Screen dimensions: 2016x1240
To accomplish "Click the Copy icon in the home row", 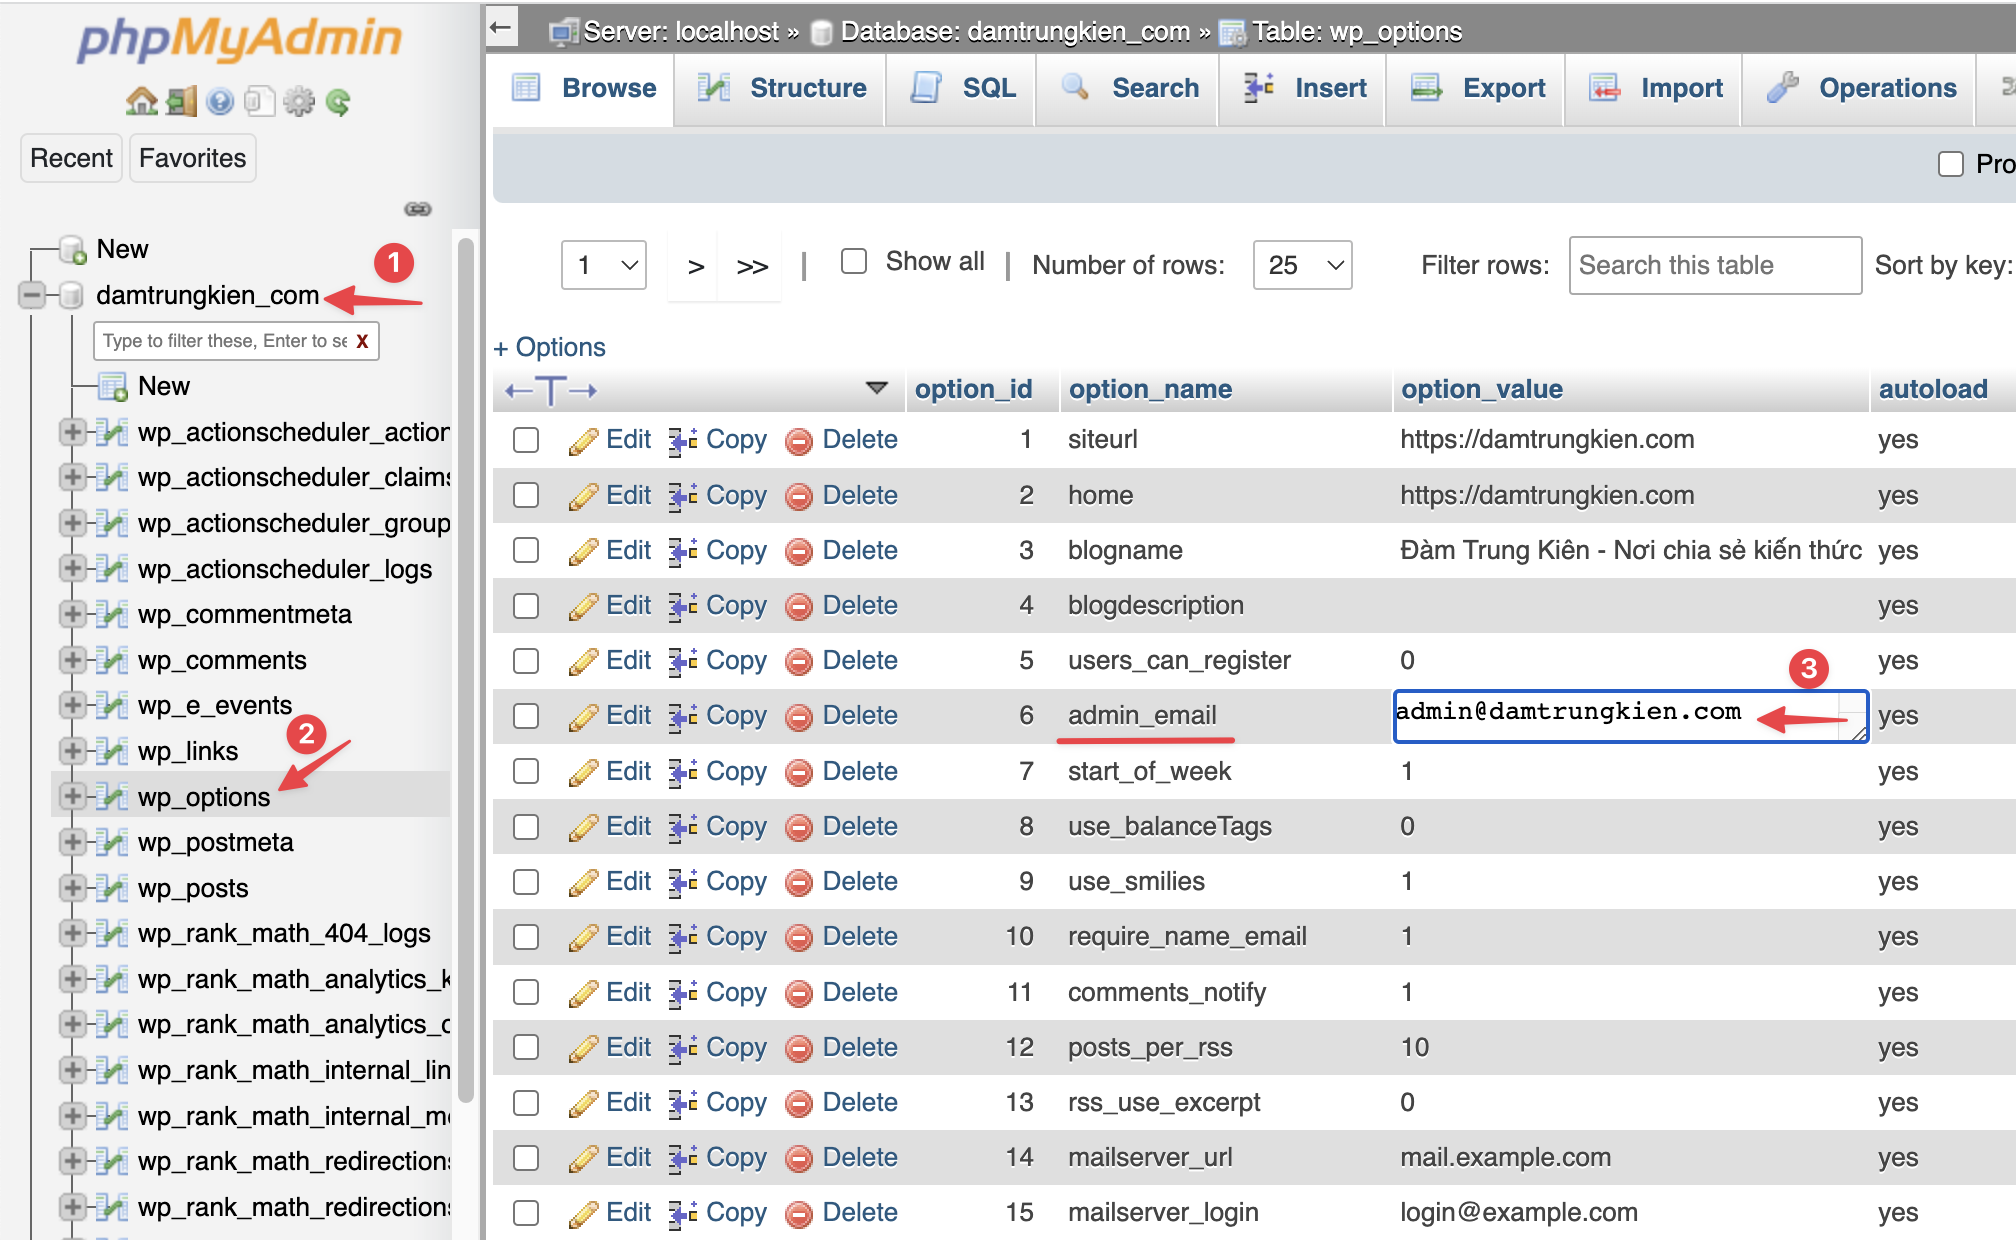I will pos(683,496).
